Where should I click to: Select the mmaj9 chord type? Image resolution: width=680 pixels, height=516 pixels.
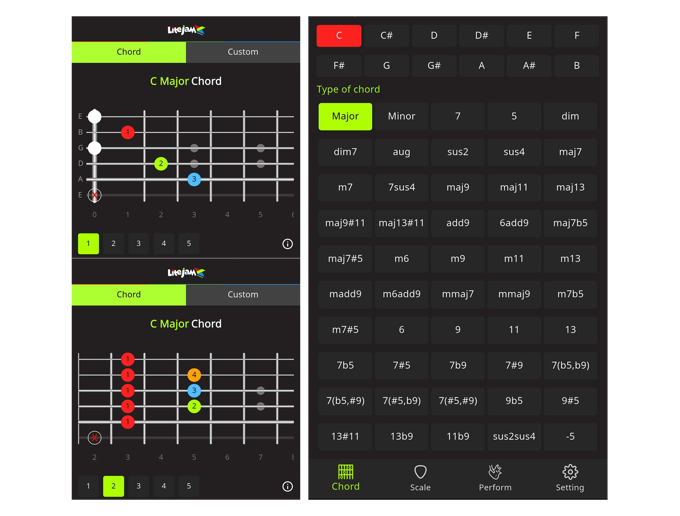tap(514, 294)
